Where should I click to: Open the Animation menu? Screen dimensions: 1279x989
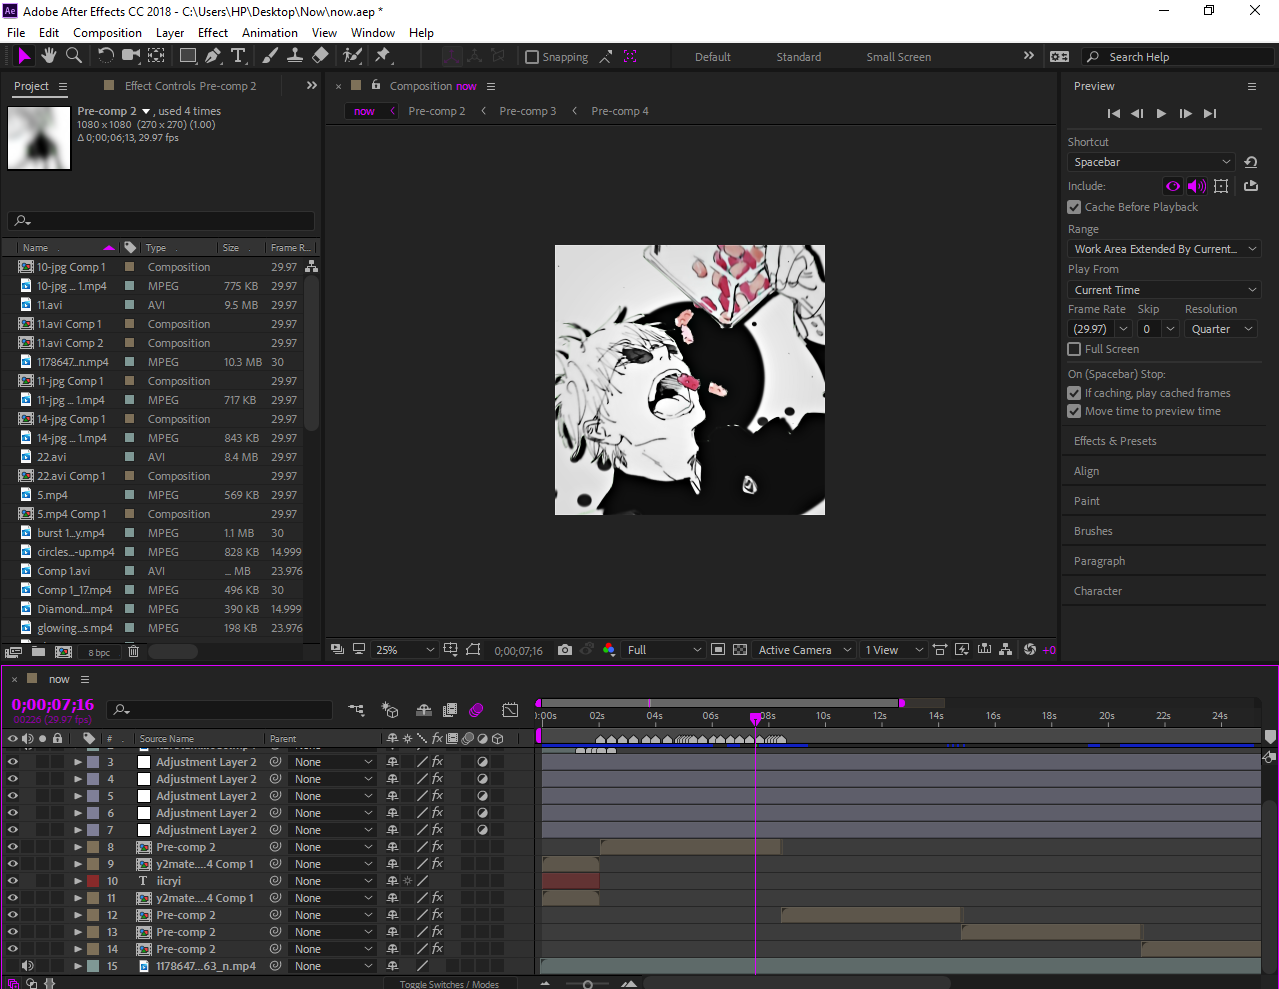(x=270, y=33)
